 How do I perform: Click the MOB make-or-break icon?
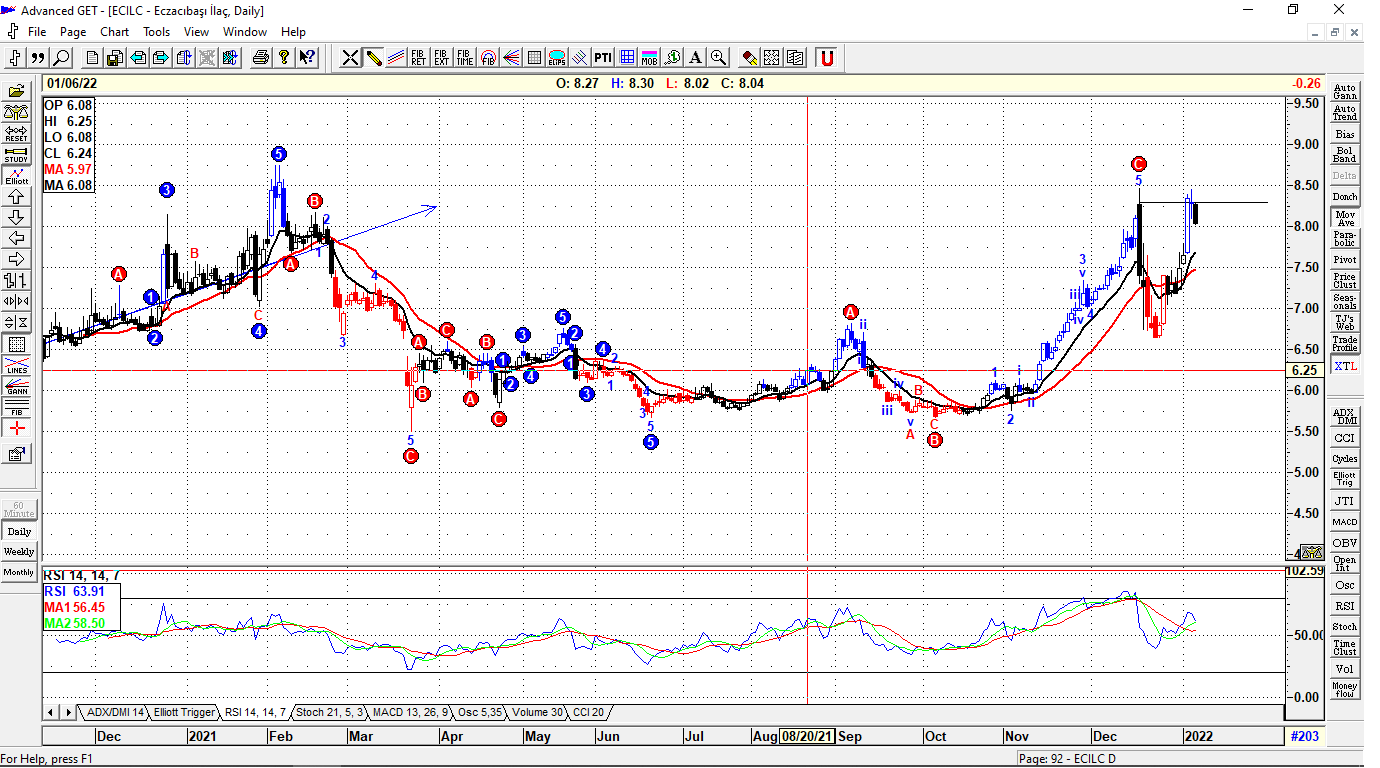(x=649, y=58)
